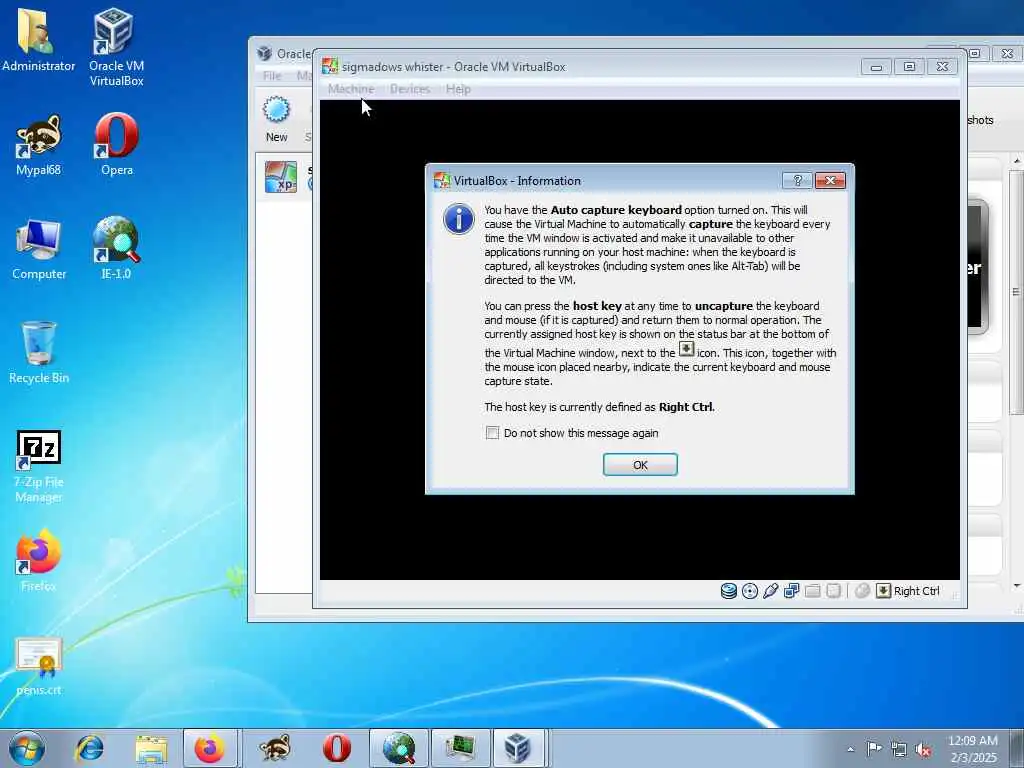Open the File menu in VirtualBox Manager
This screenshot has width=1024, height=768.
272,76
